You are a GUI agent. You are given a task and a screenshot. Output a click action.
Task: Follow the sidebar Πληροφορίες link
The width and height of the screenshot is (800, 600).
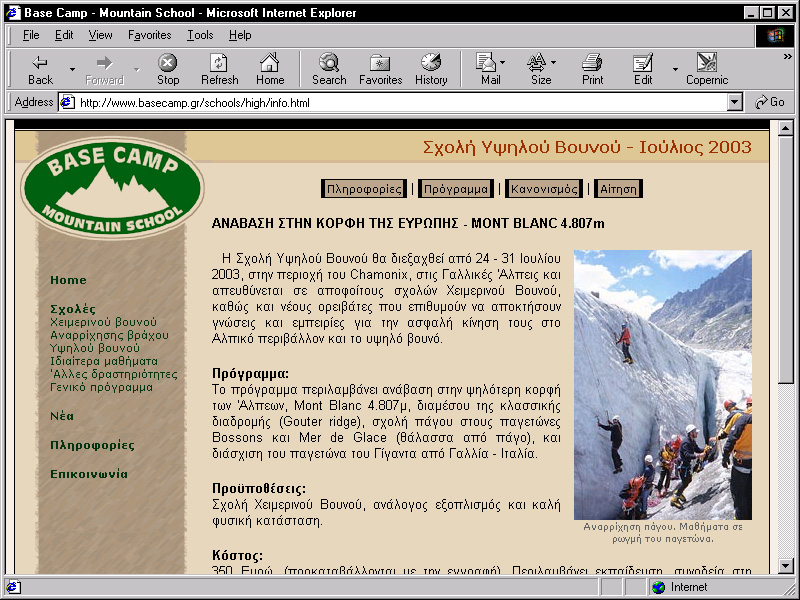coord(92,445)
